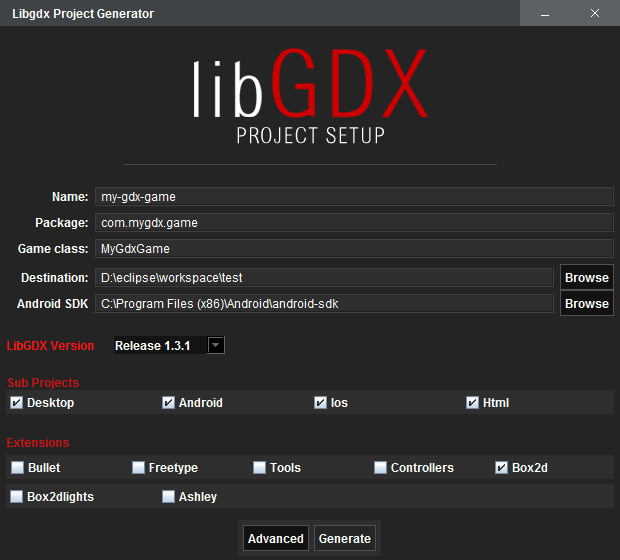Click the Destination: label

click(x=55, y=278)
